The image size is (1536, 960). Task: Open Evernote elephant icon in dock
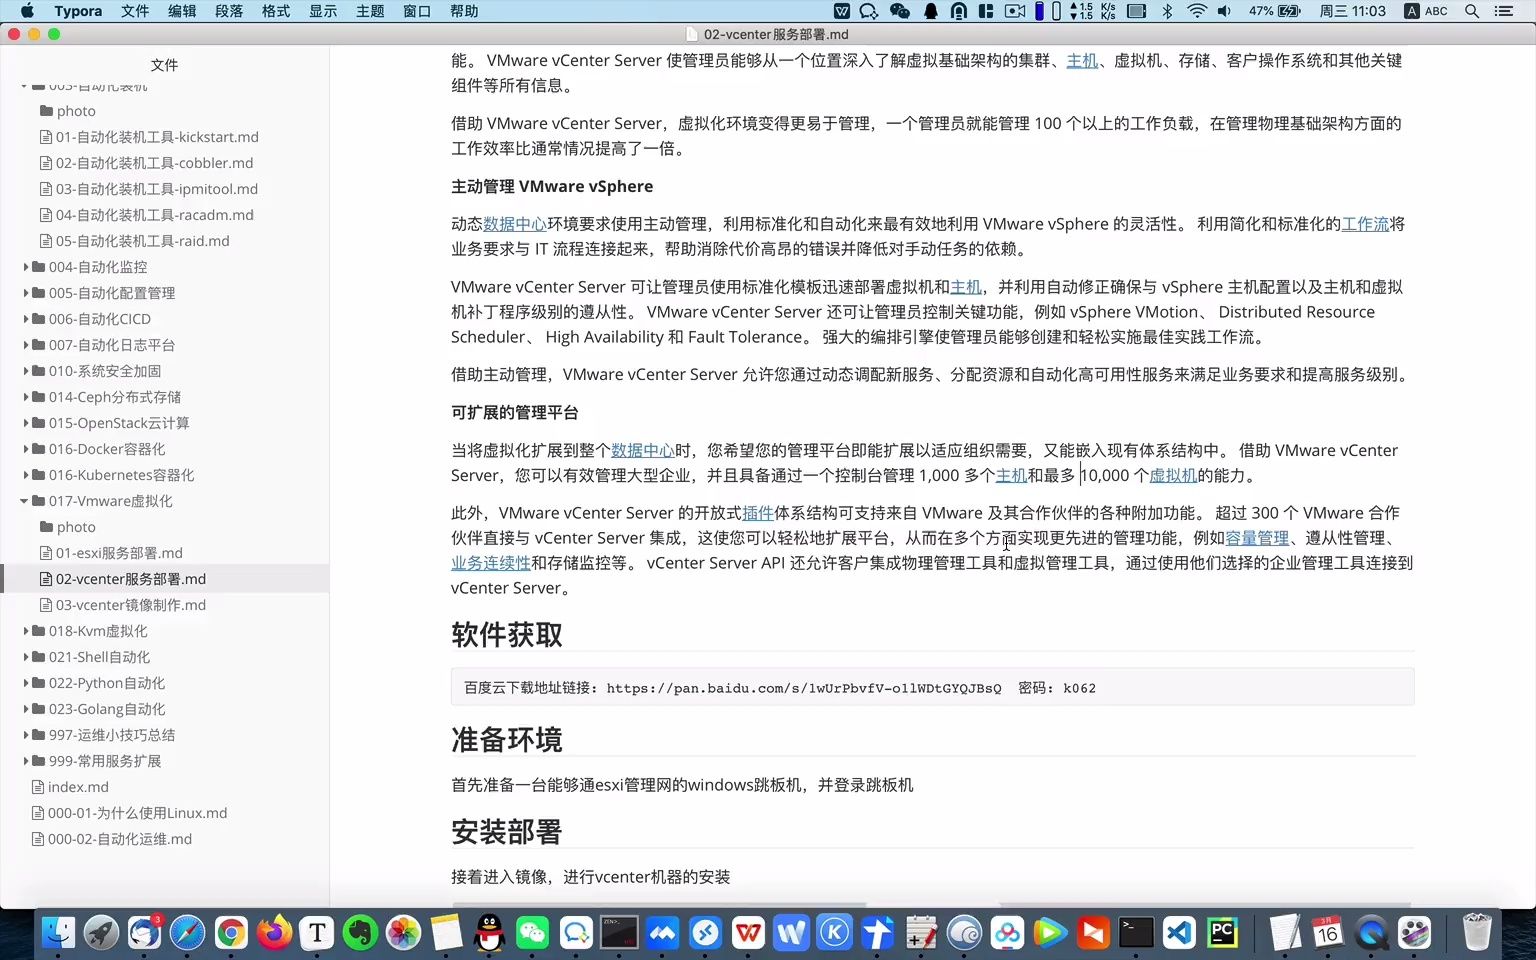pos(360,933)
